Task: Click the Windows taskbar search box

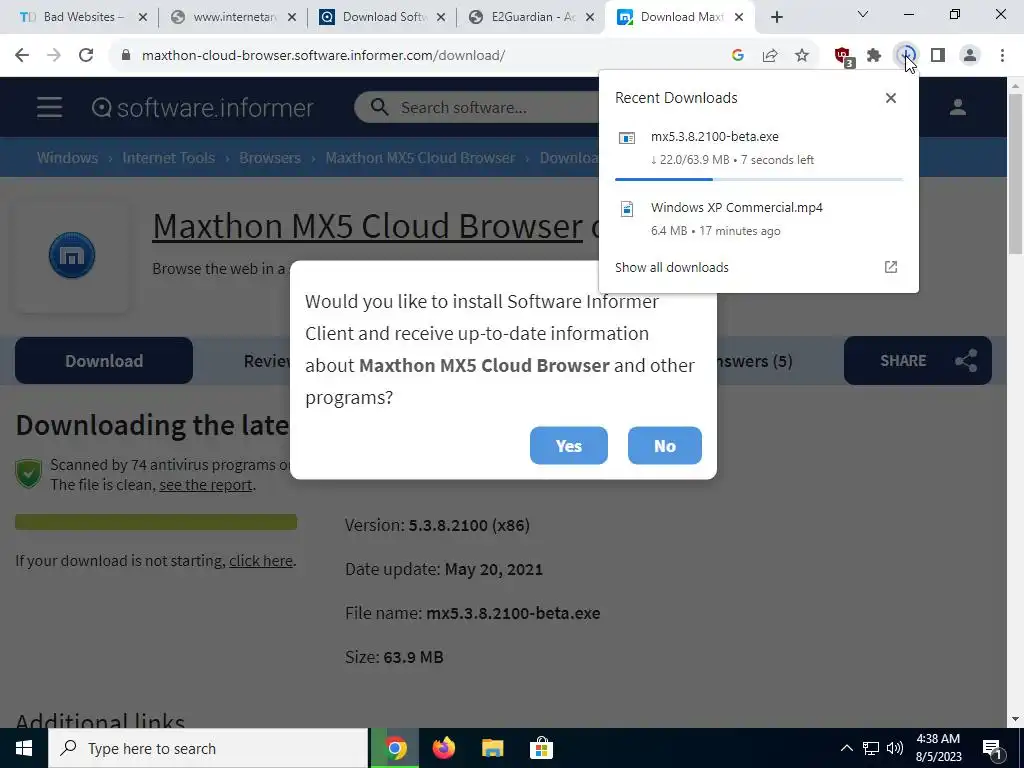Action: pyautogui.click(x=208, y=748)
